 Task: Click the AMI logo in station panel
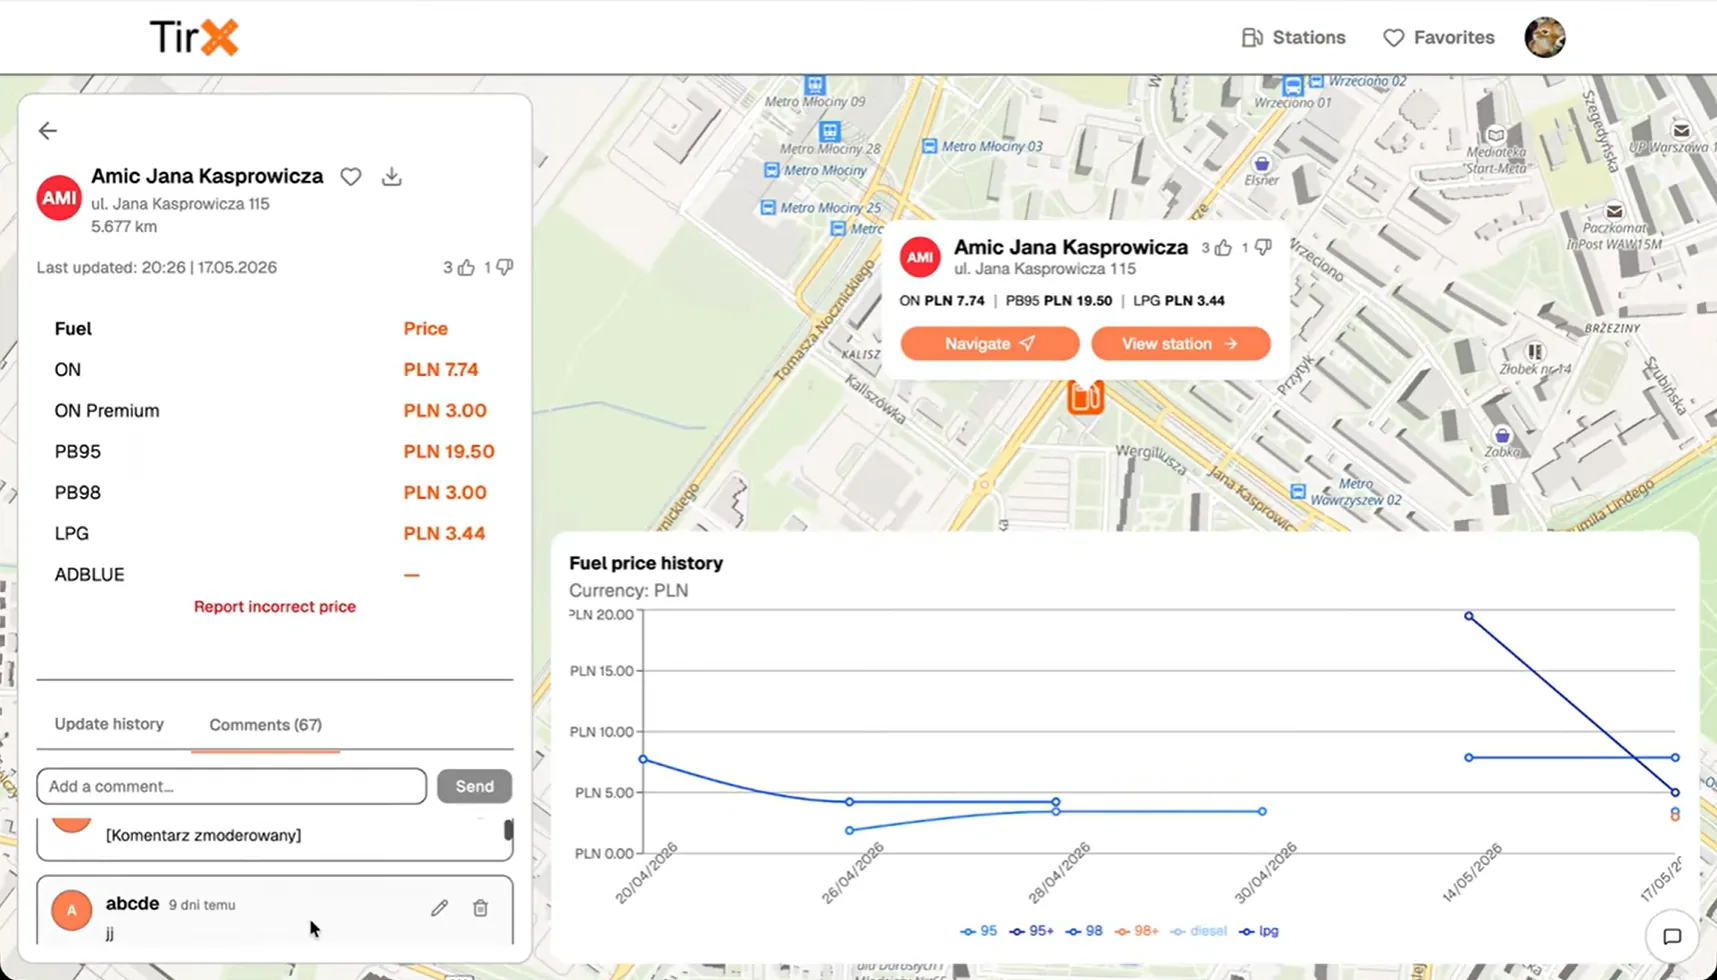[59, 198]
